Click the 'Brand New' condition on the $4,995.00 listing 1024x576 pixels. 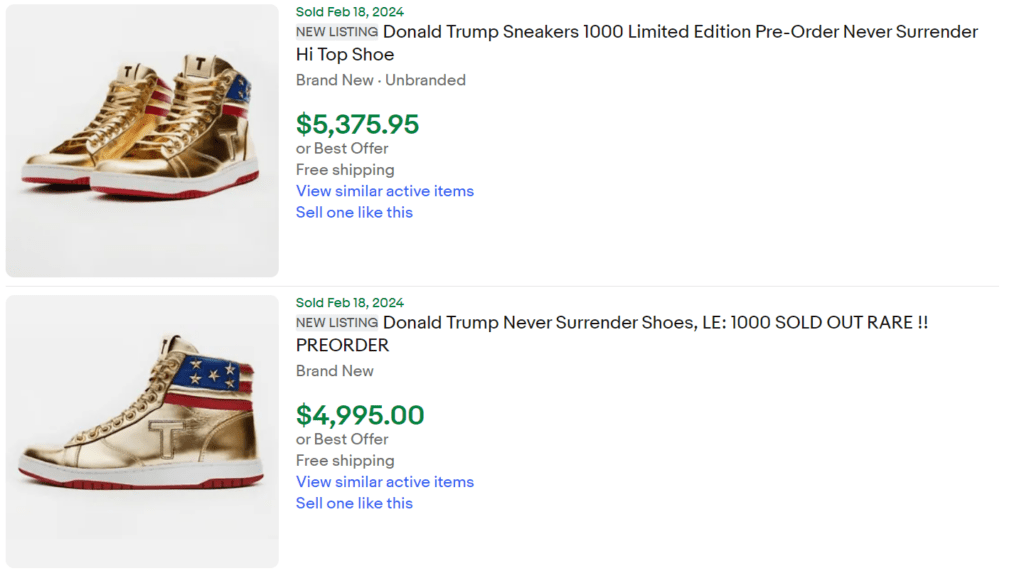tap(335, 371)
